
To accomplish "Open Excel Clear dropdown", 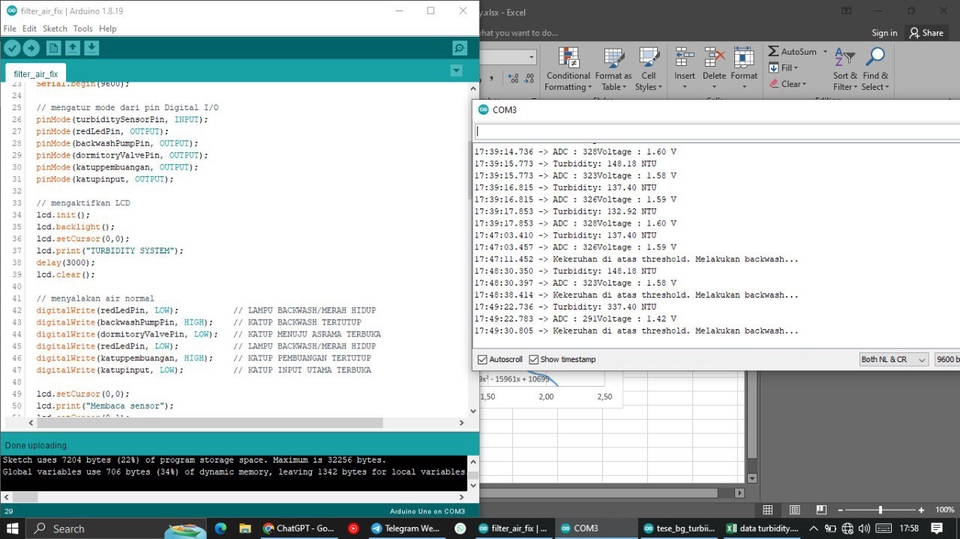I will (x=788, y=84).
